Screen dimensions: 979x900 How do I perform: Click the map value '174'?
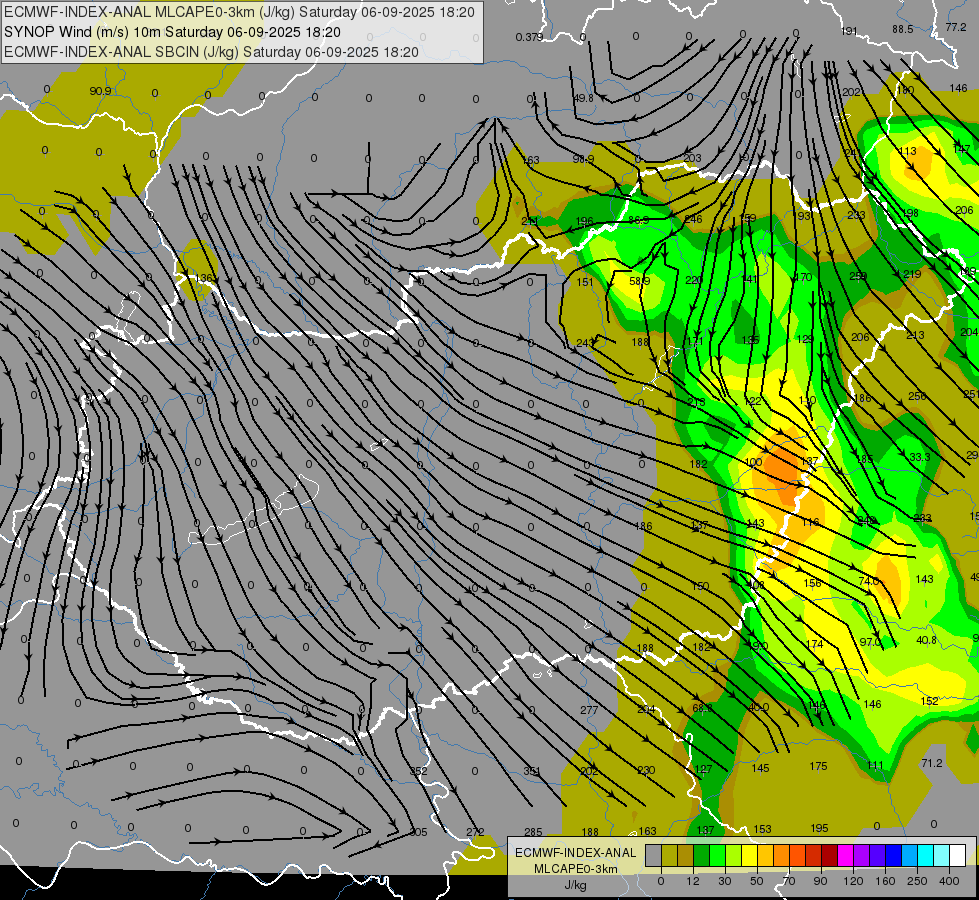click(815, 644)
